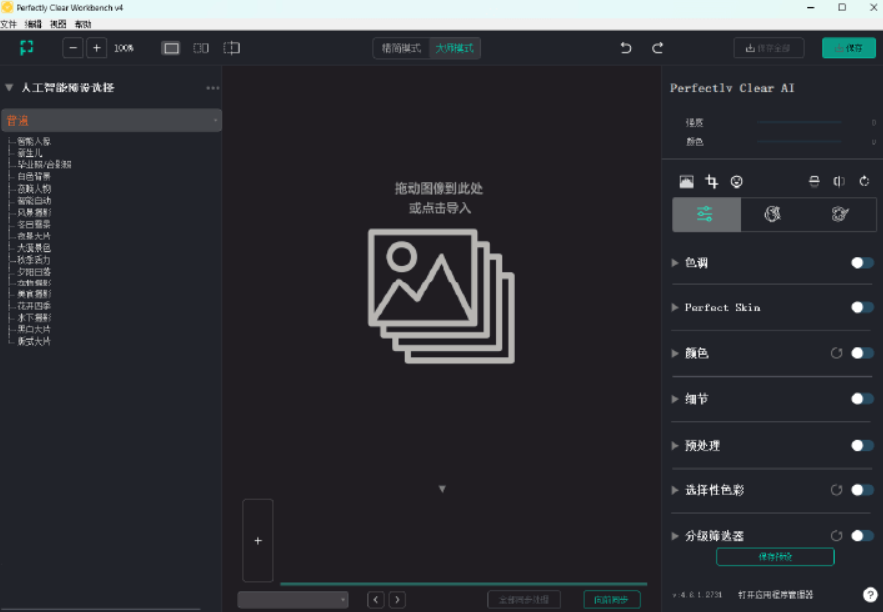Open the face detection (smiley) tool
883x612 pixels.
[x=736, y=181]
